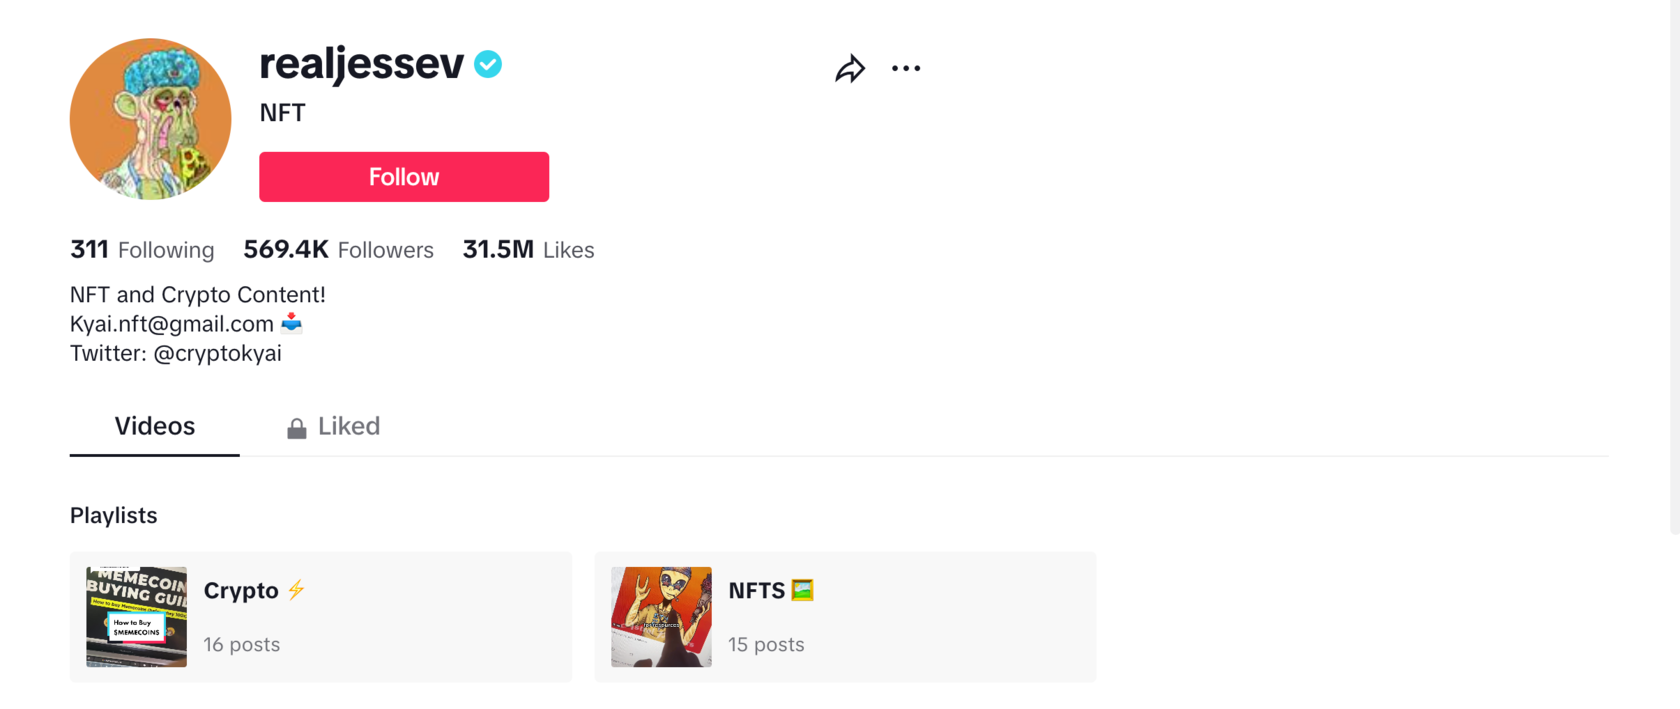Click the picture emoji beside NFTS

802,590
